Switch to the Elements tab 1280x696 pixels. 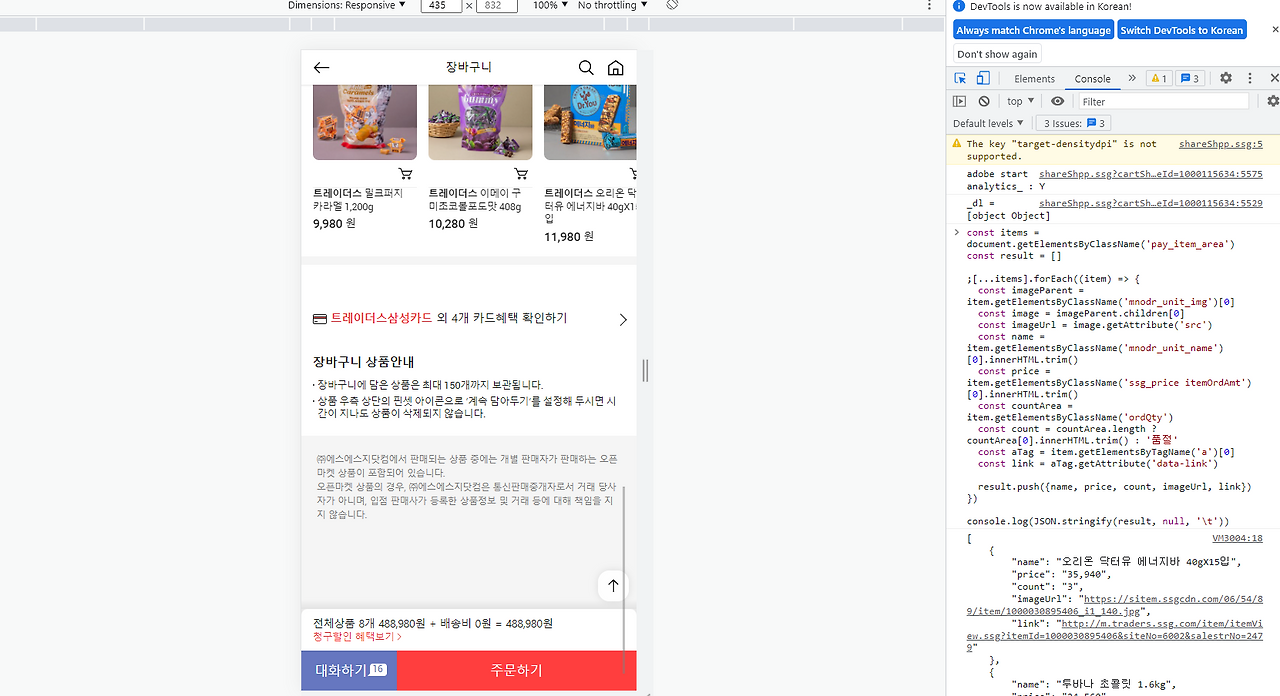tap(1034, 78)
